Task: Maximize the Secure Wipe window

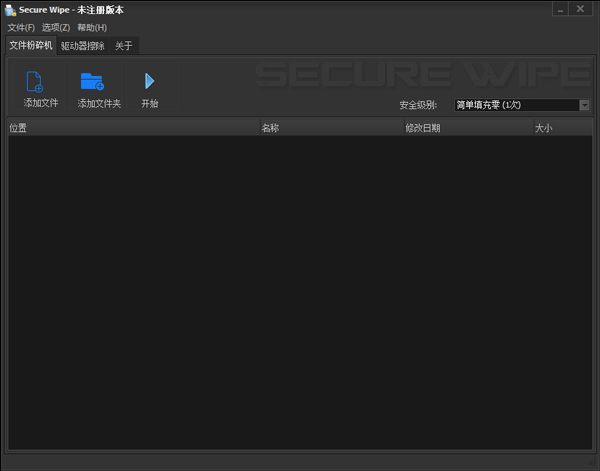Action: tap(556, 9)
